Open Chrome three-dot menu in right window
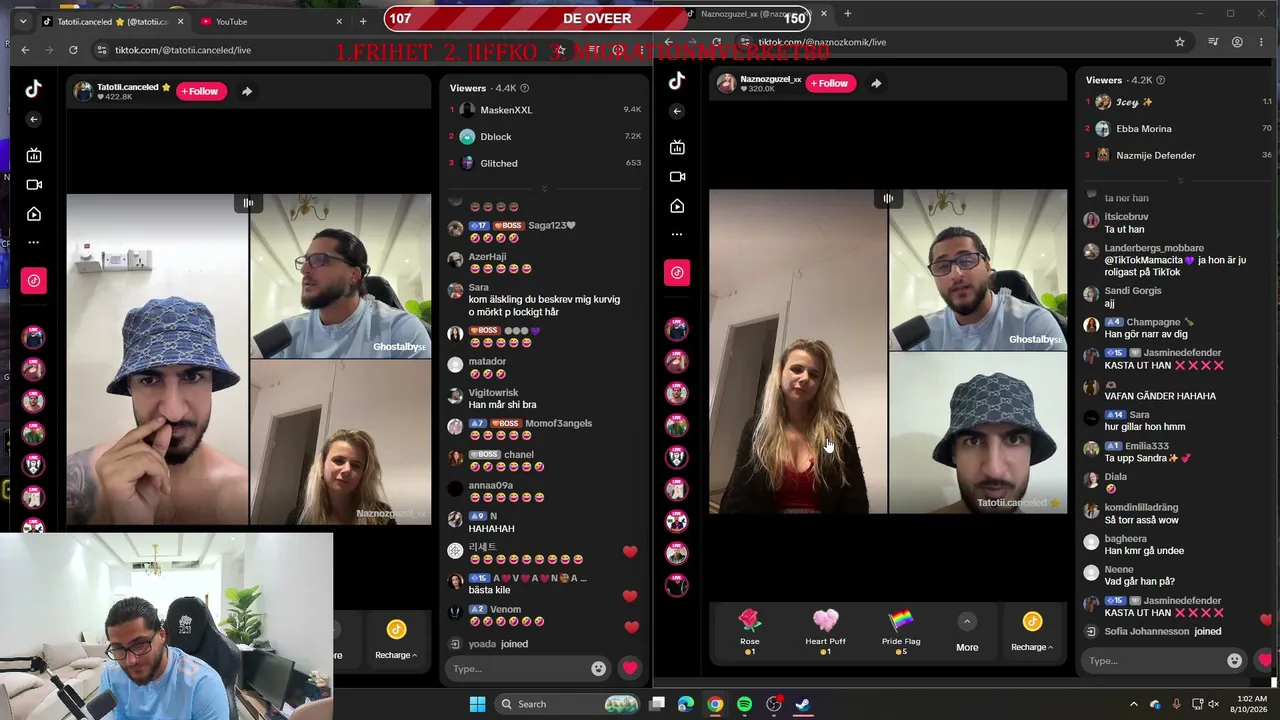Screen dimensions: 1280x720 [1262, 42]
